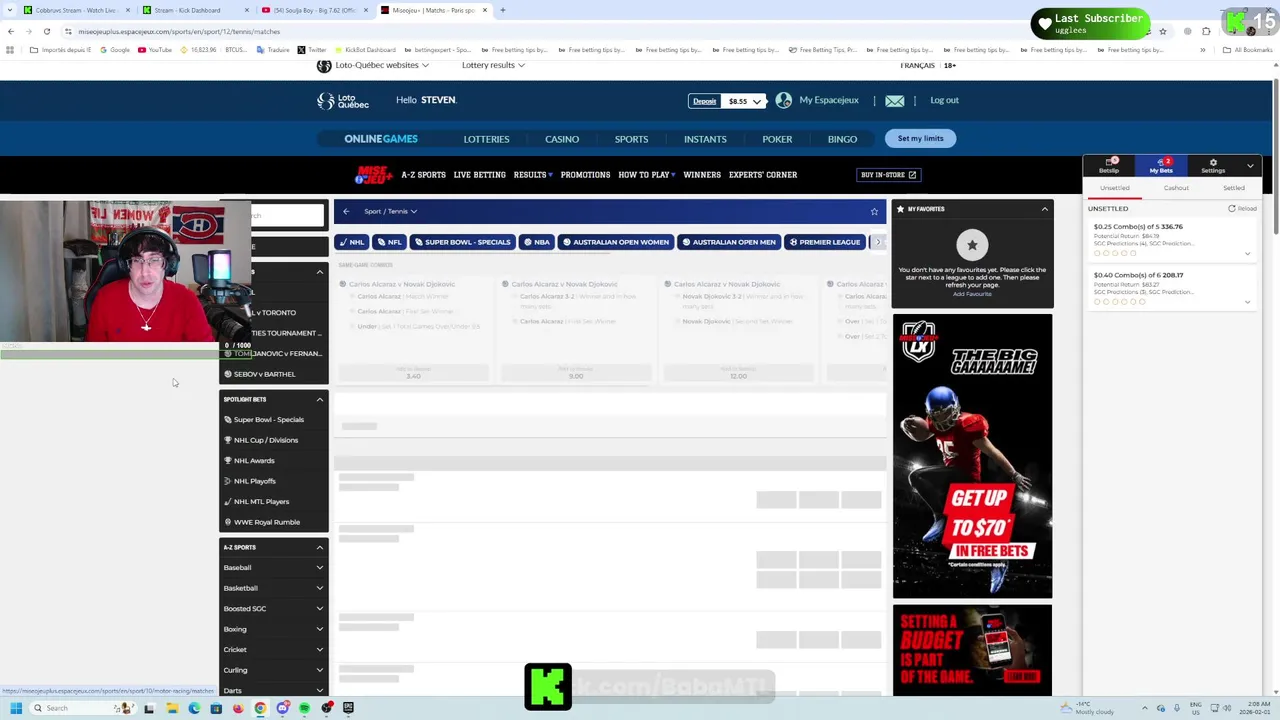The height and width of the screenshot is (720, 1280).
Task: Click the Reload icon in Unsettled bets
Action: (x=1232, y=209)
